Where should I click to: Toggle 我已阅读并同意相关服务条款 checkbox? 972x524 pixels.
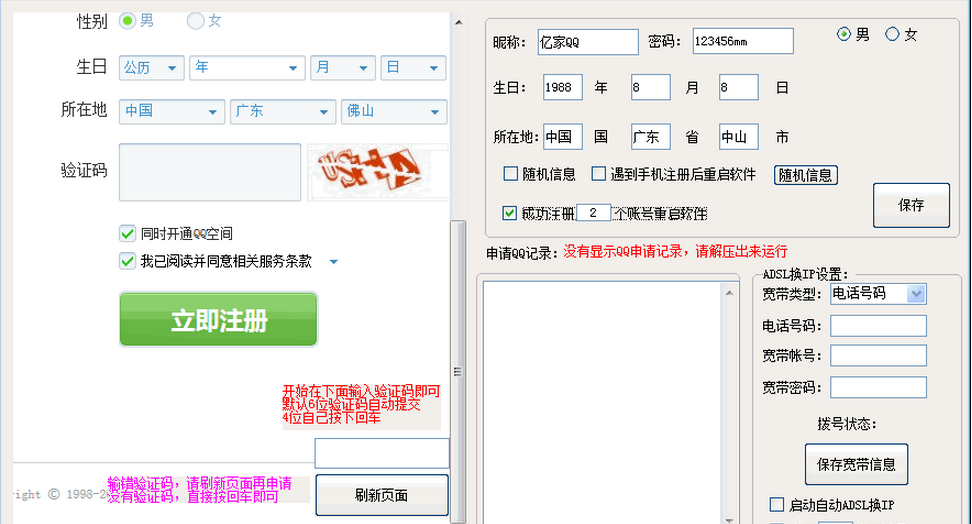click(127, 261)
